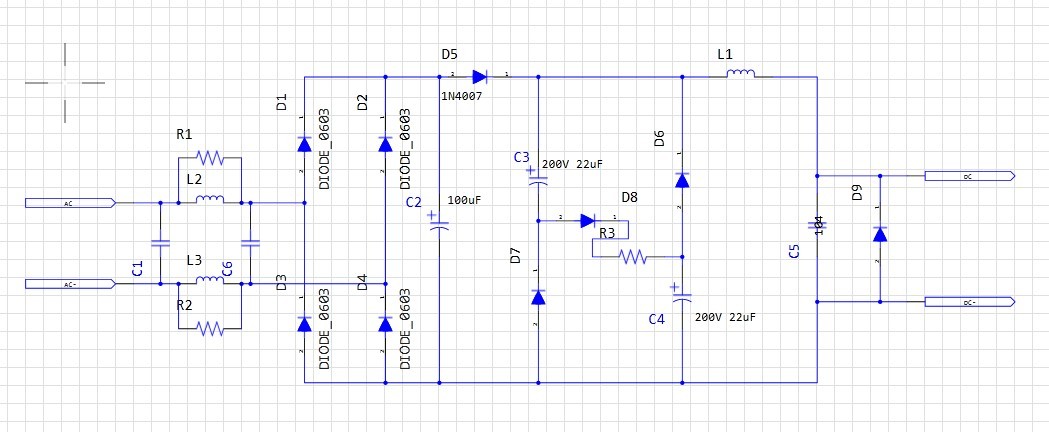Select D2's 'DIODE_0603' label
Viewport: 1049px width, 432px height.
tap(405, 149)
